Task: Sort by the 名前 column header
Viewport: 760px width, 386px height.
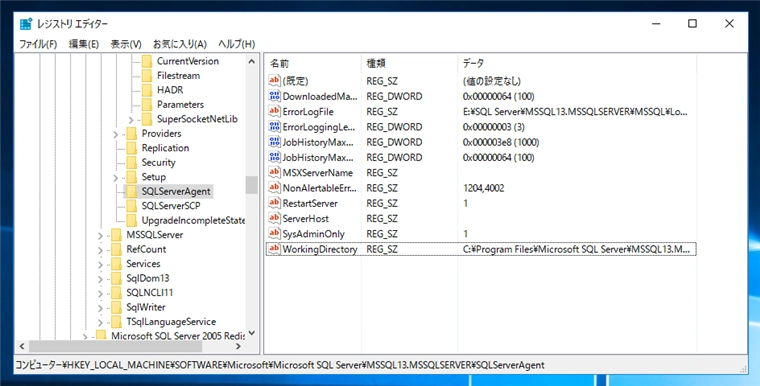Action: coord(313,63)
